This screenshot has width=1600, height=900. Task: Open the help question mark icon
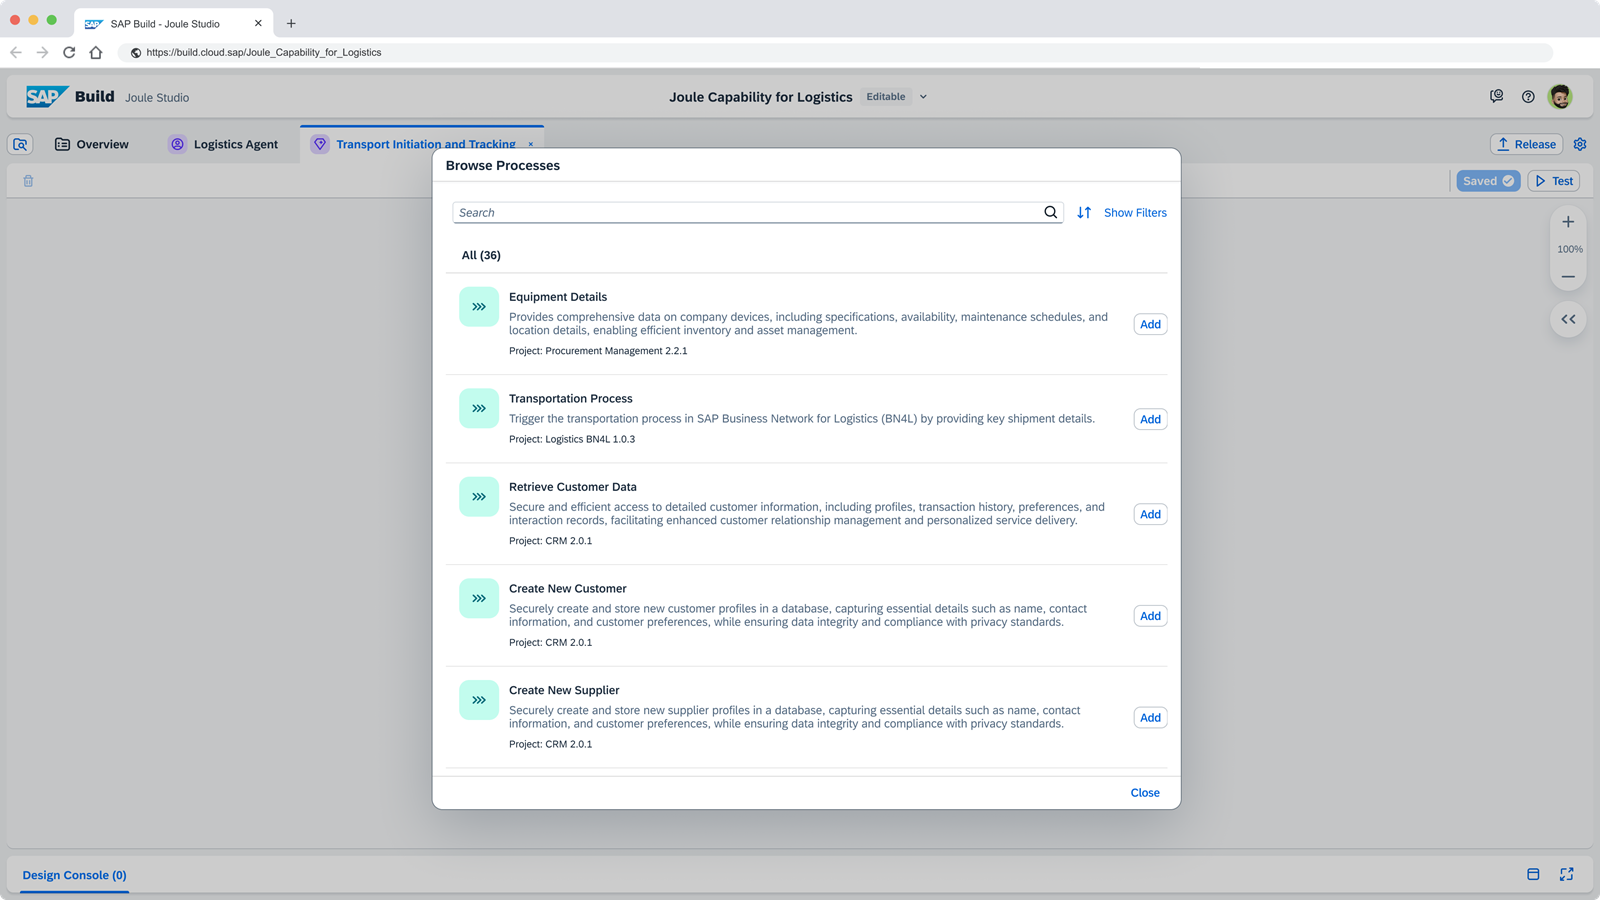(x=1528, y=97)
